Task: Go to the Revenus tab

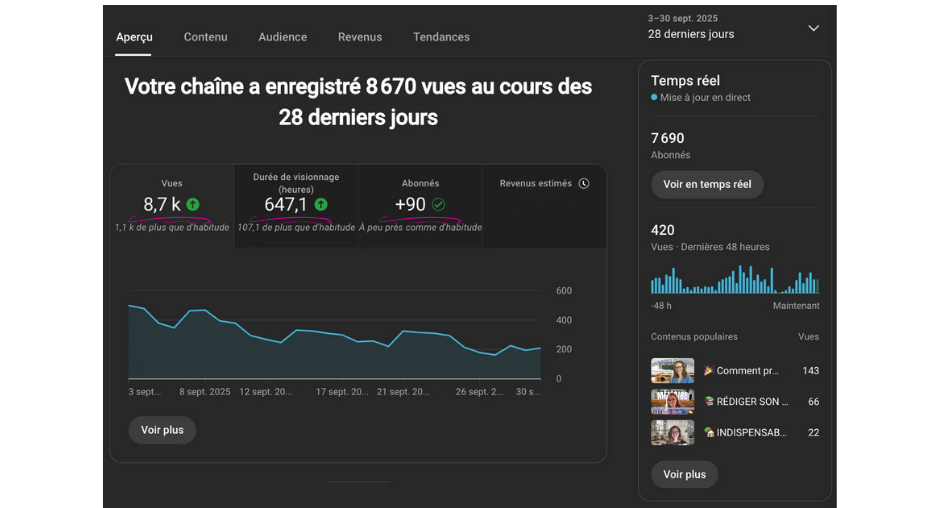Action: 360,37
